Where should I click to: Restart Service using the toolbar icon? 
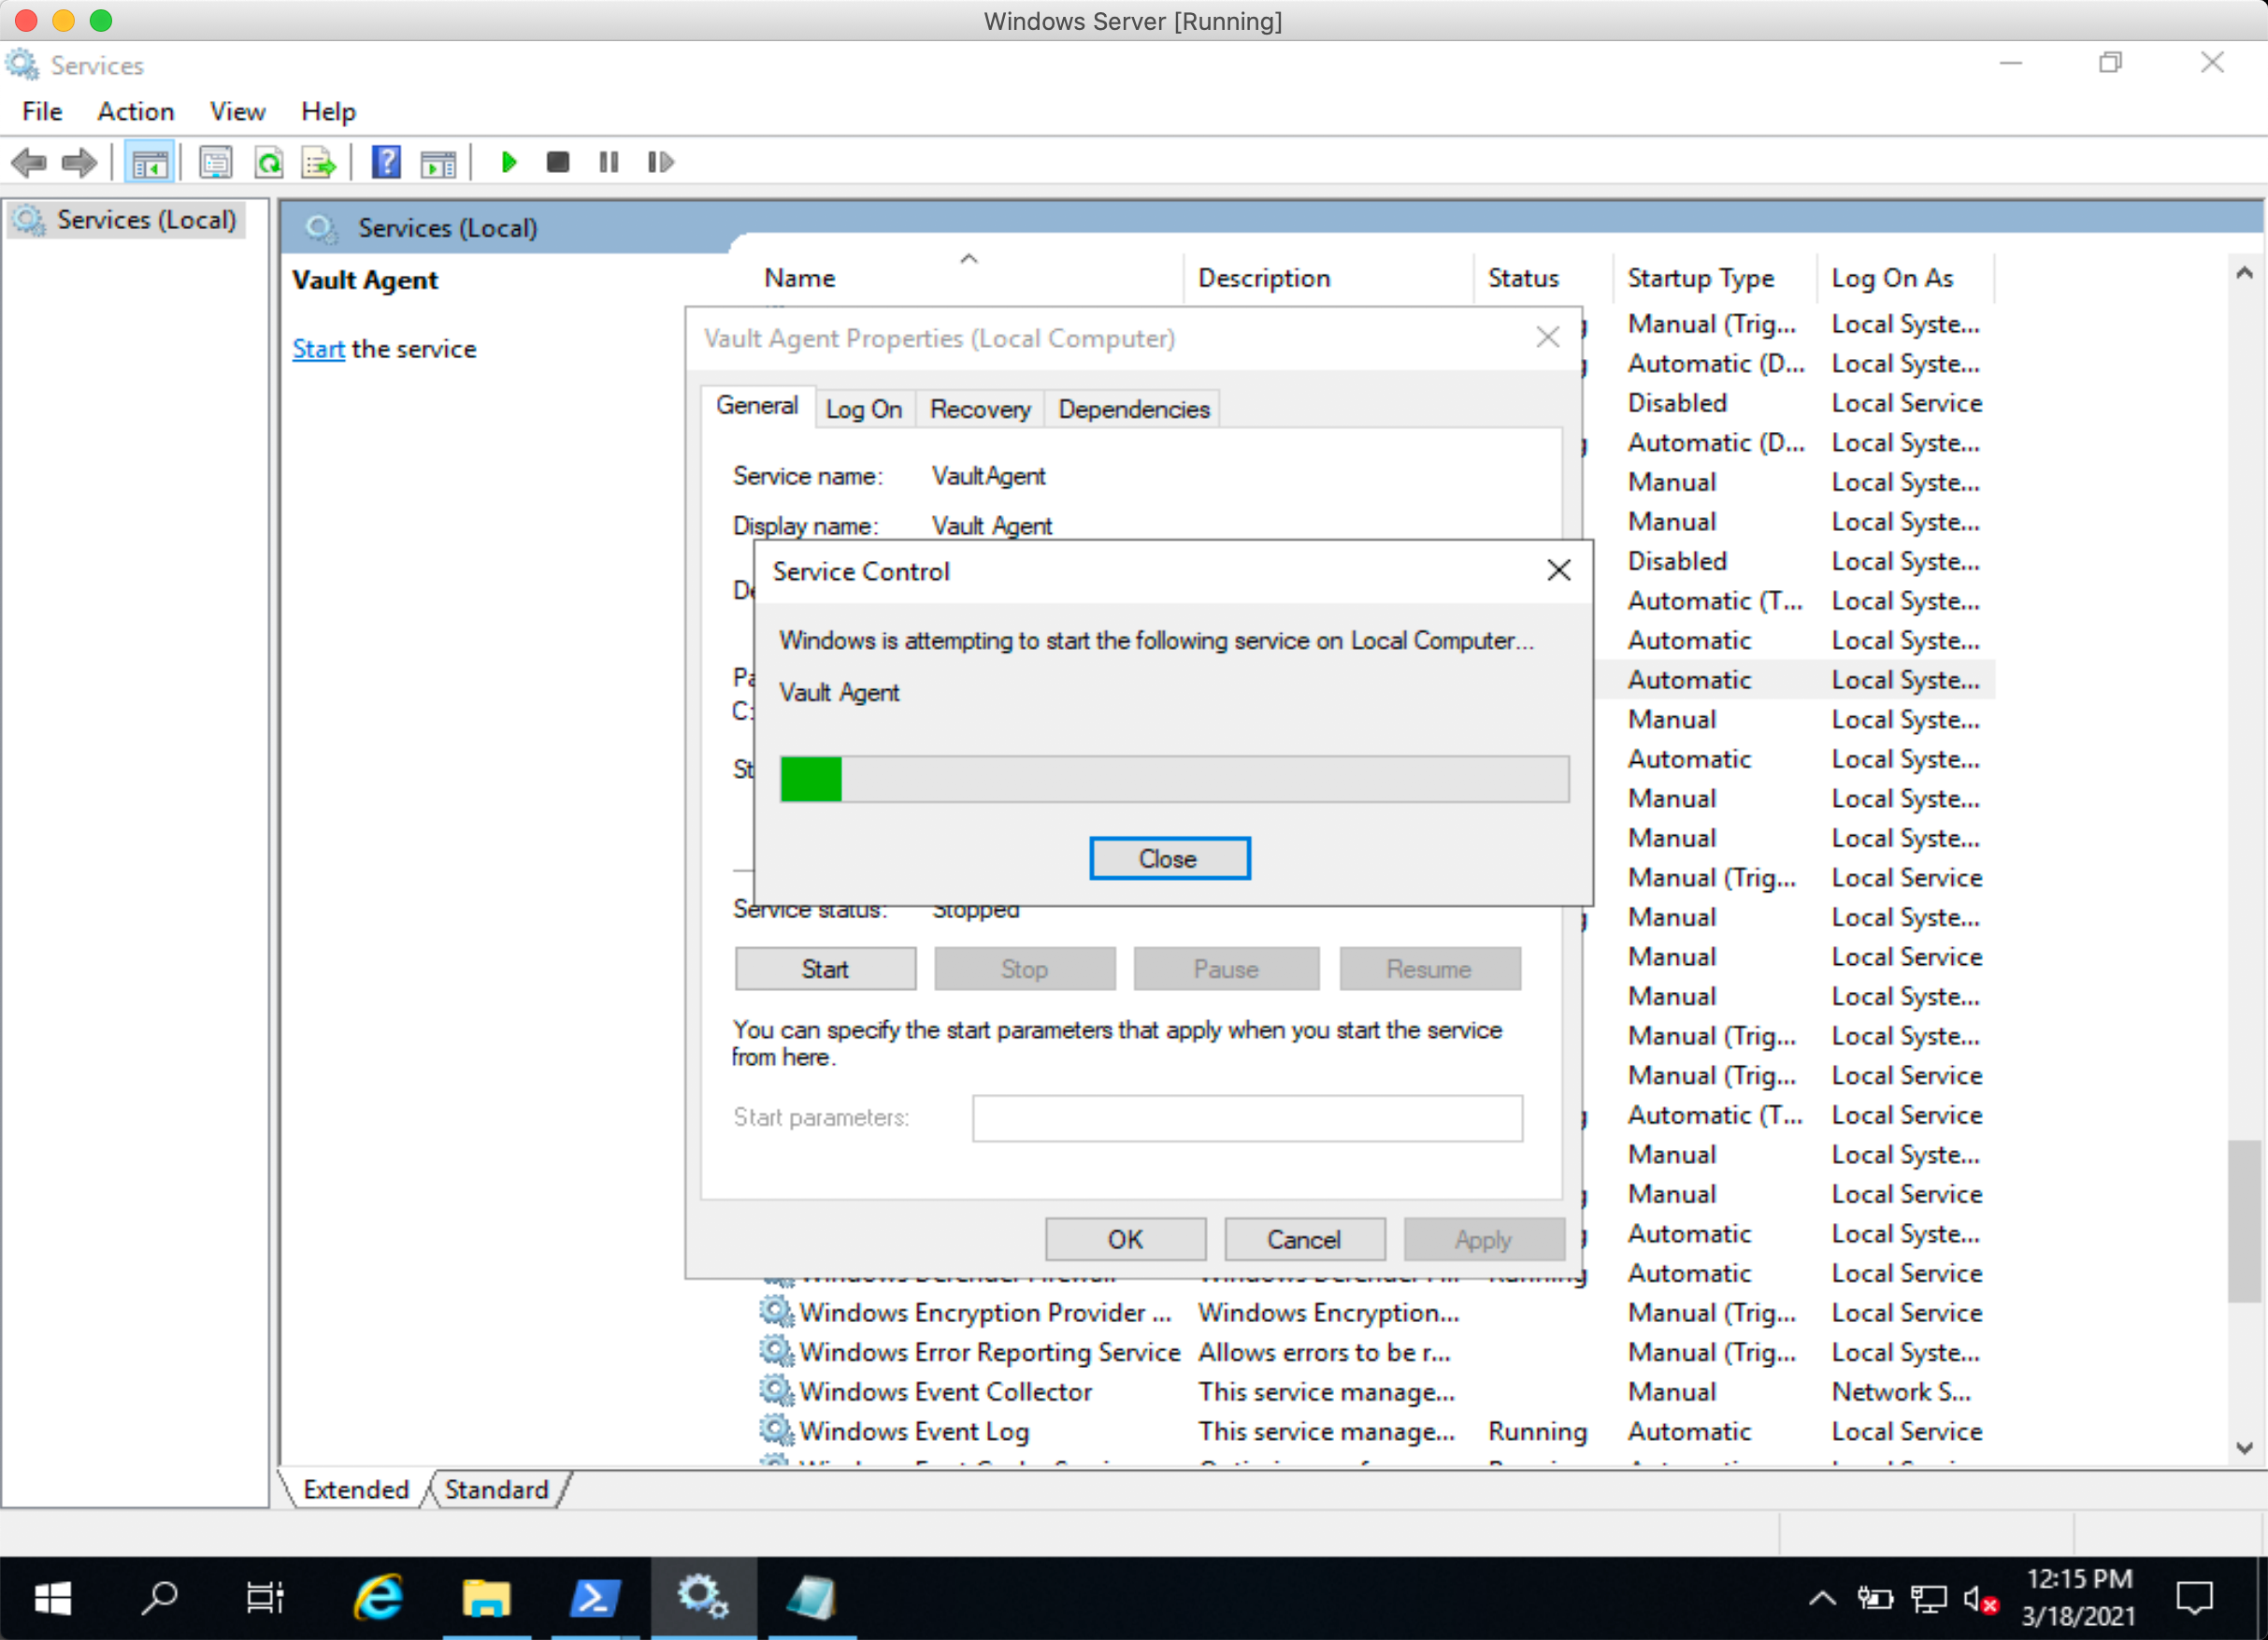point(660,162)
